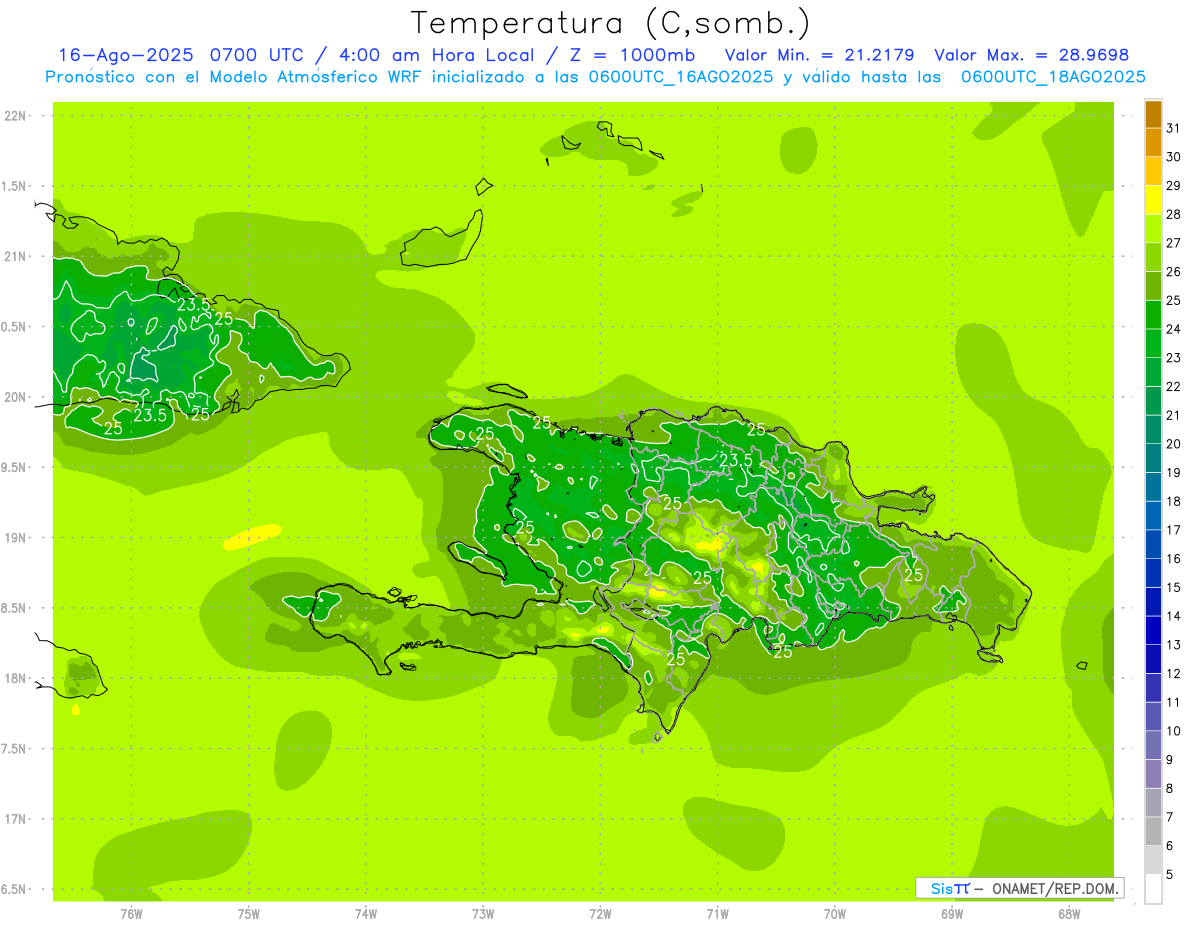Click the '0600UTC_18AGO2025' valid-until timestamp
The width and height of the screenshot is (1200, 927).
tap(1053, 77)
